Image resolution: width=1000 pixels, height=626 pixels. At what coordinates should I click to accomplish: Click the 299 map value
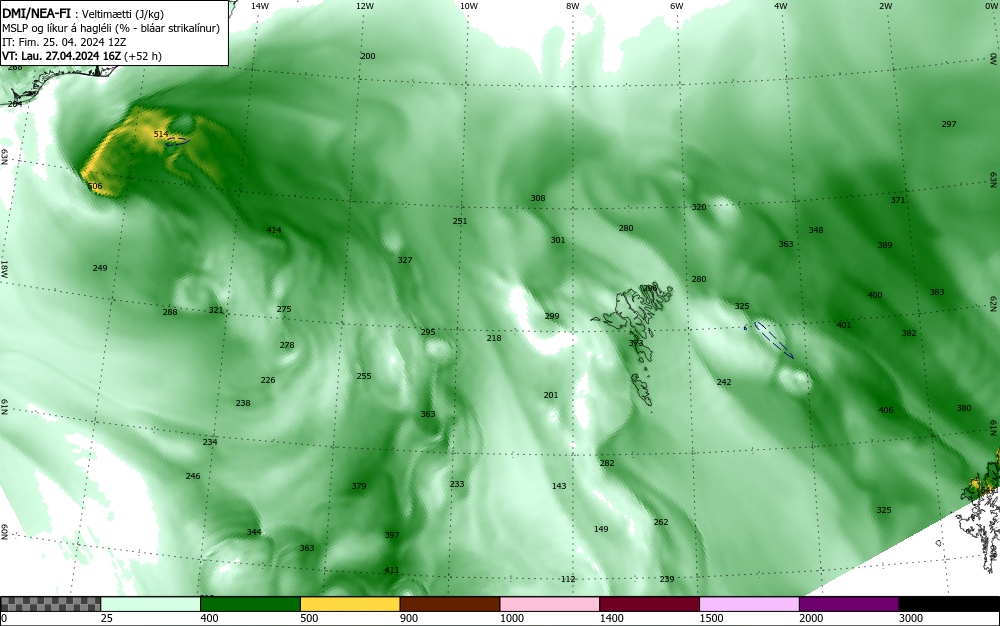(x=552, y=316)
